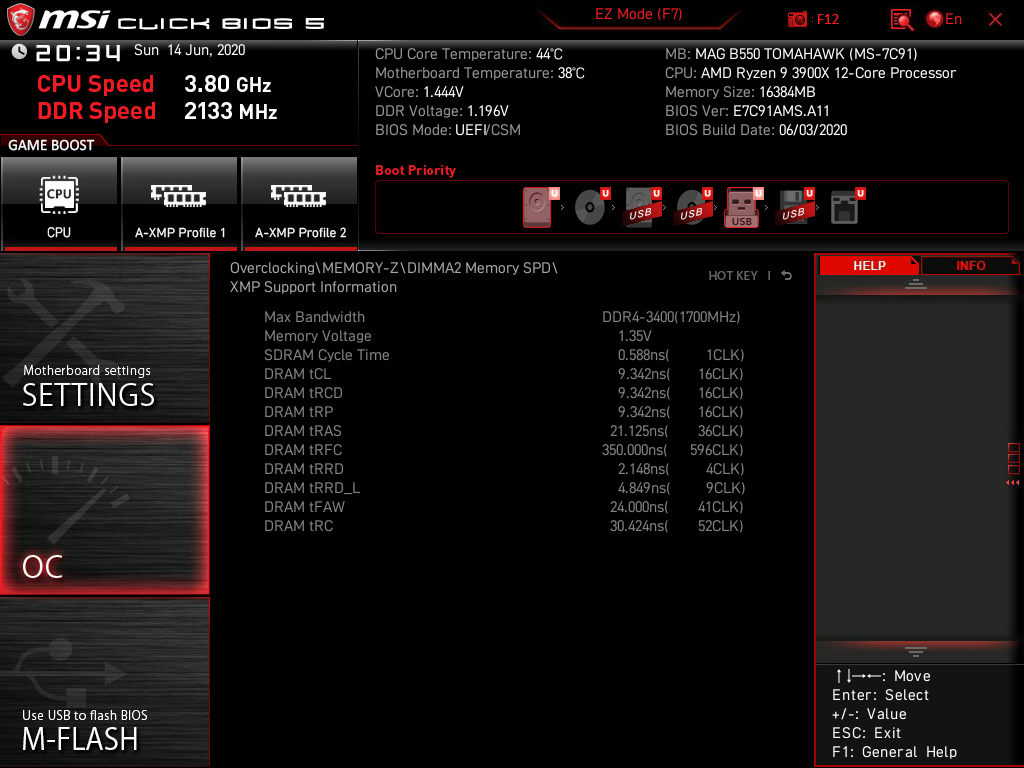Select the DRAM tRRD_L row
Image resolution: width=1024 pixels, height=768 pixels.
click(504, 488)
